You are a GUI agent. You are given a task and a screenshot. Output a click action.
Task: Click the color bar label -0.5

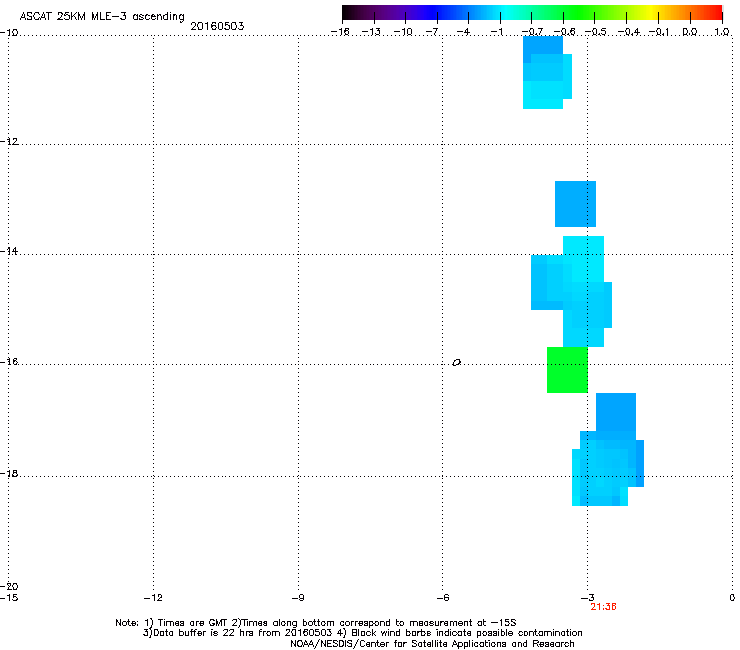coord(596,32)
